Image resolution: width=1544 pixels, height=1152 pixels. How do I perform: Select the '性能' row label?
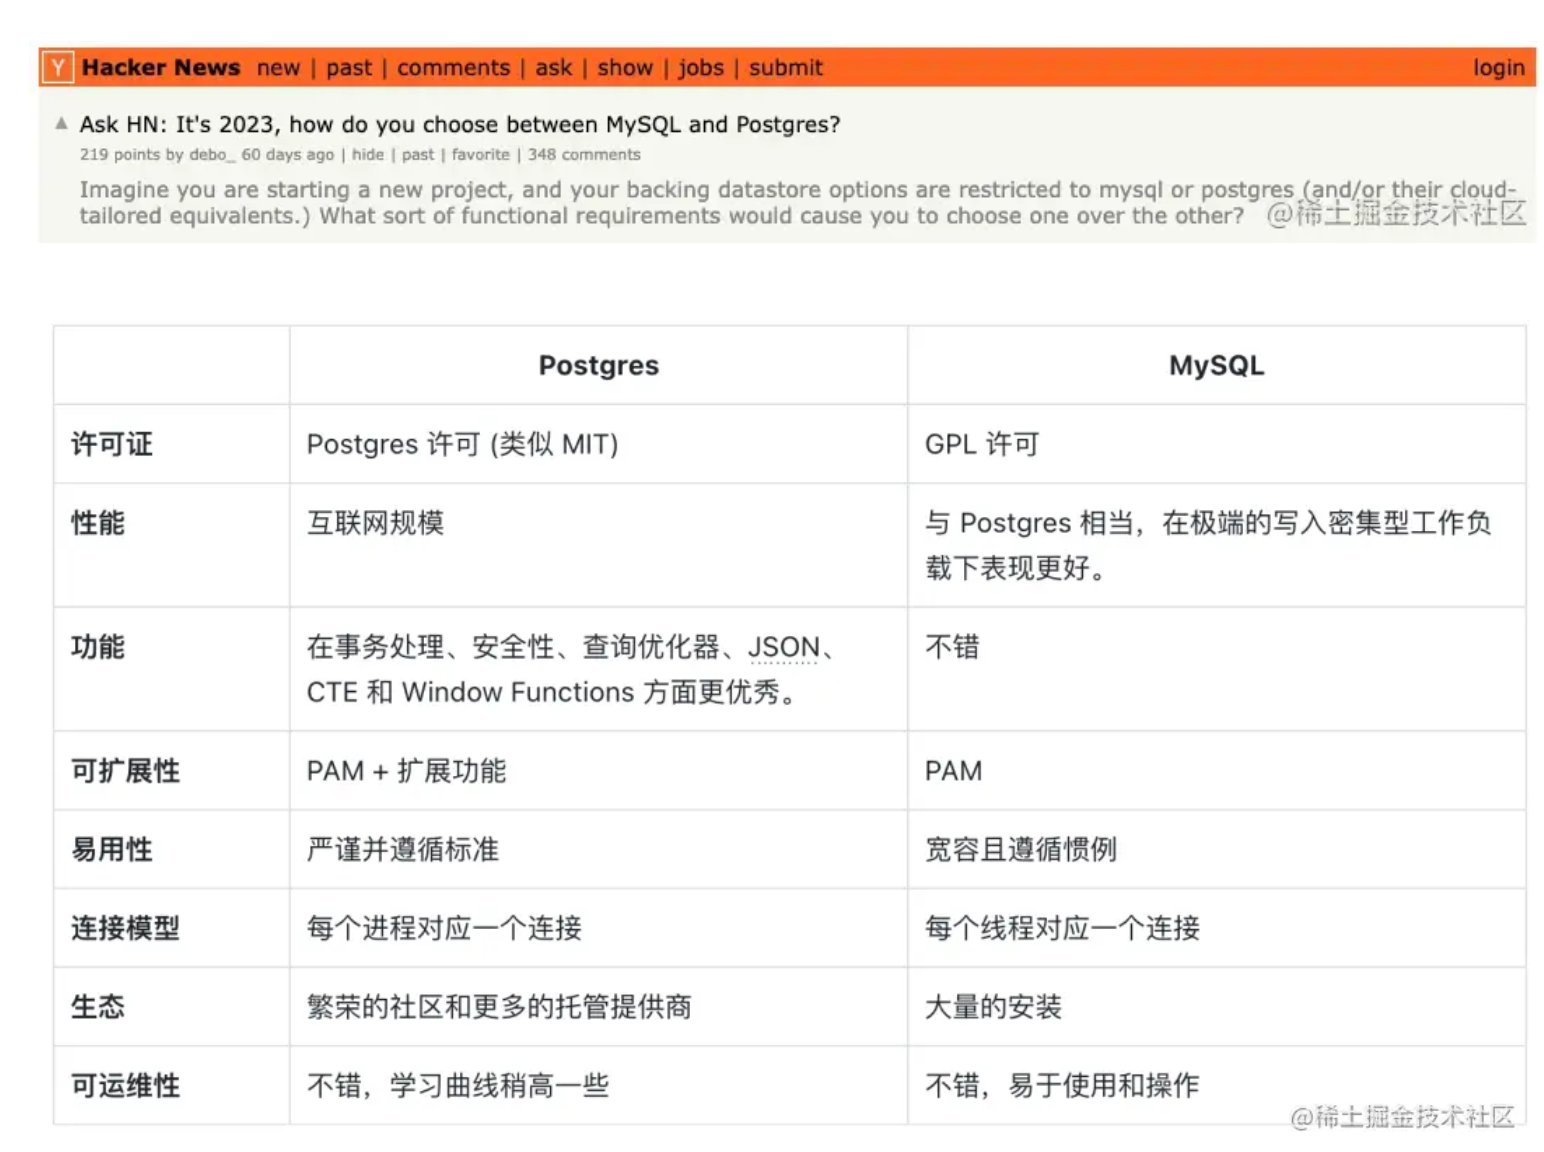[x=97, y=522]
